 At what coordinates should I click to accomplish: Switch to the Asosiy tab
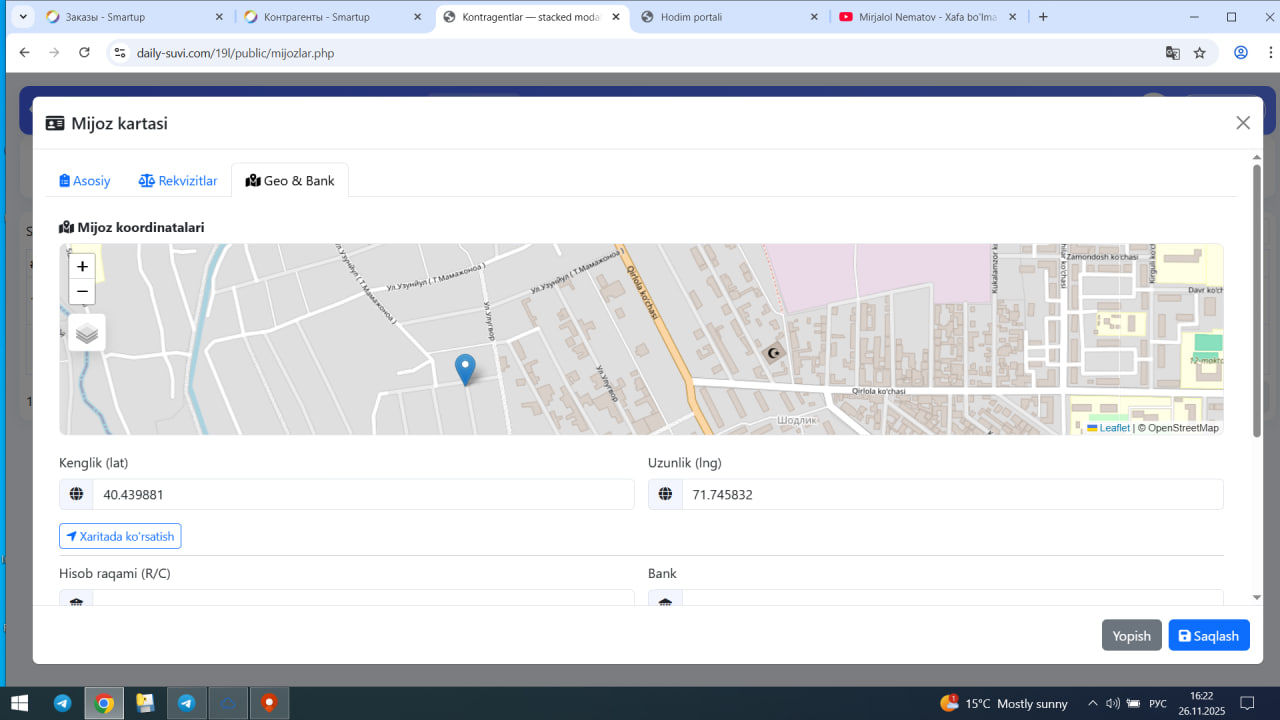click(85, 181)
